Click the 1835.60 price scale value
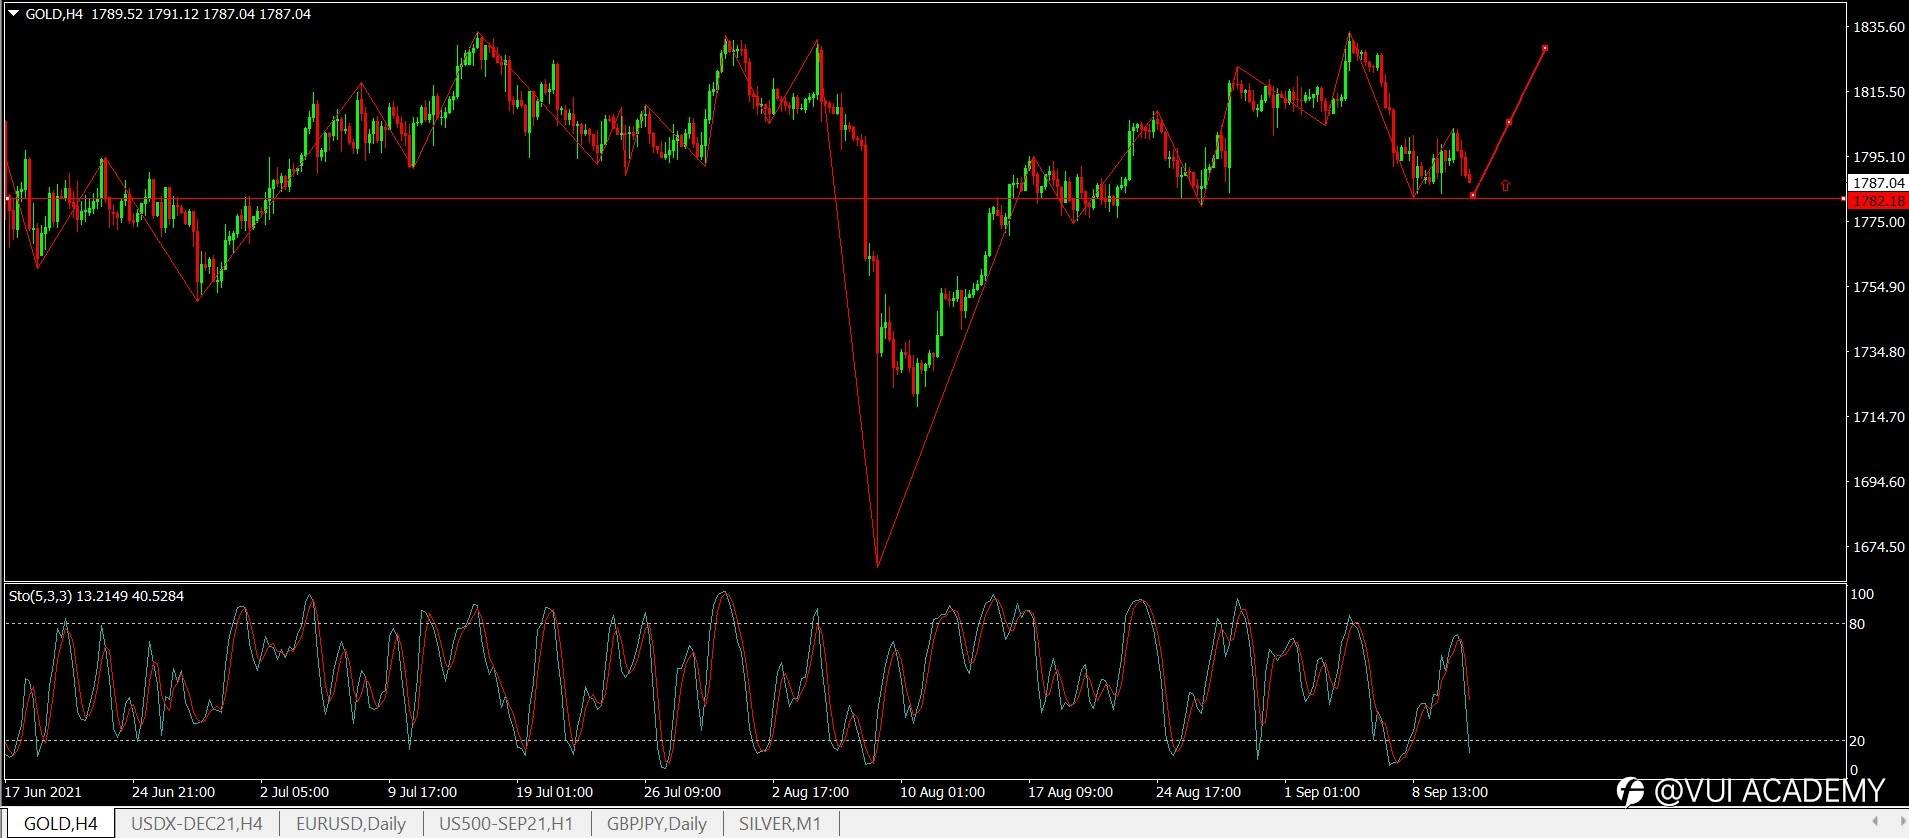The height and width of the screenshot is (838, 1909). (1879, 27)
